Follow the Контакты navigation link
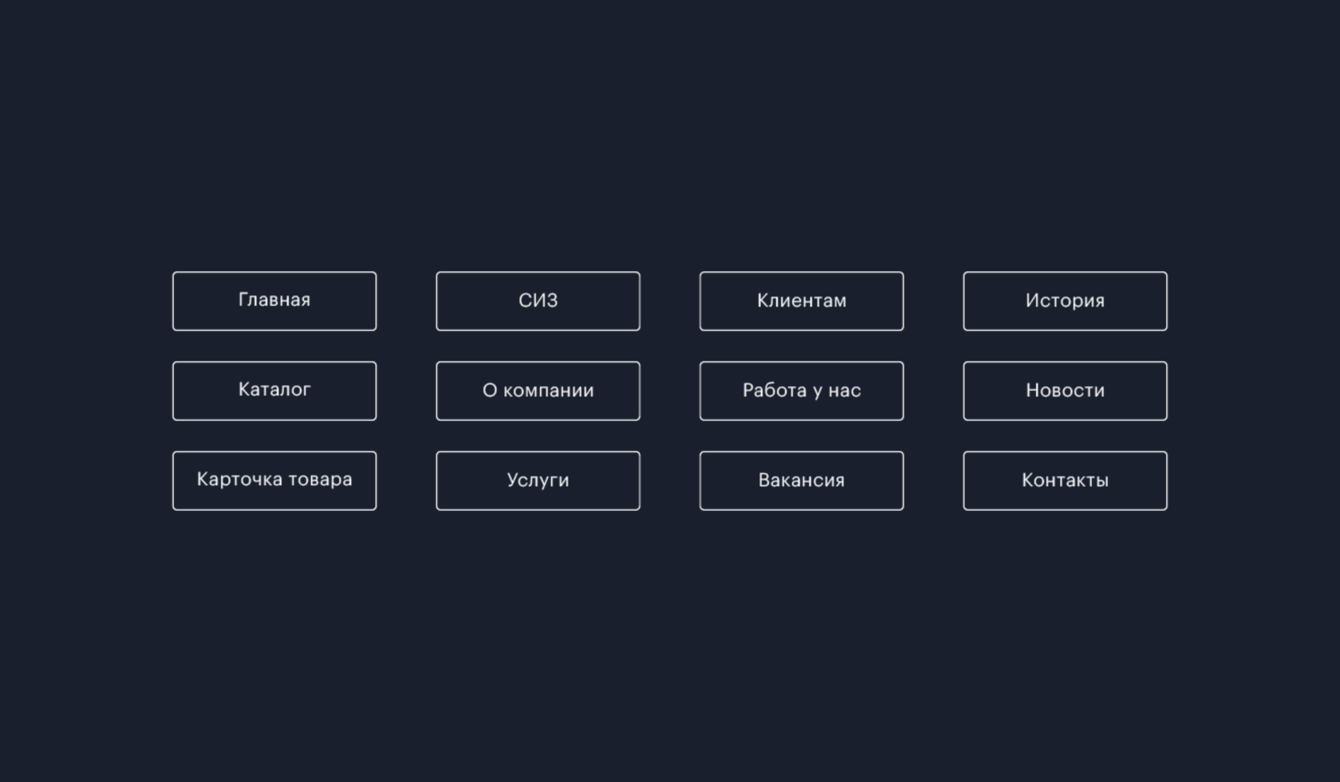This screenshot has width=1340, height=782. click(1065, 481)
